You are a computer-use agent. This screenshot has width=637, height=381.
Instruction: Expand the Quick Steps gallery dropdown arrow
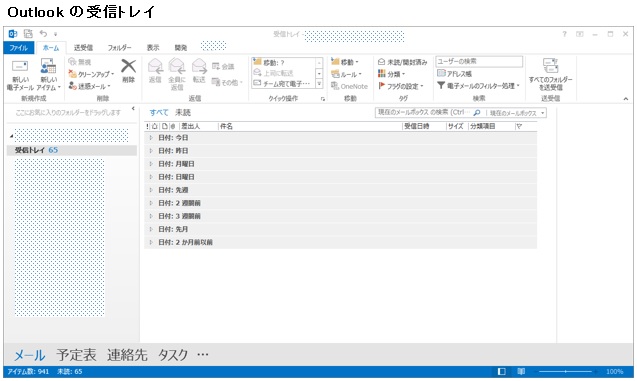[319, 84]
